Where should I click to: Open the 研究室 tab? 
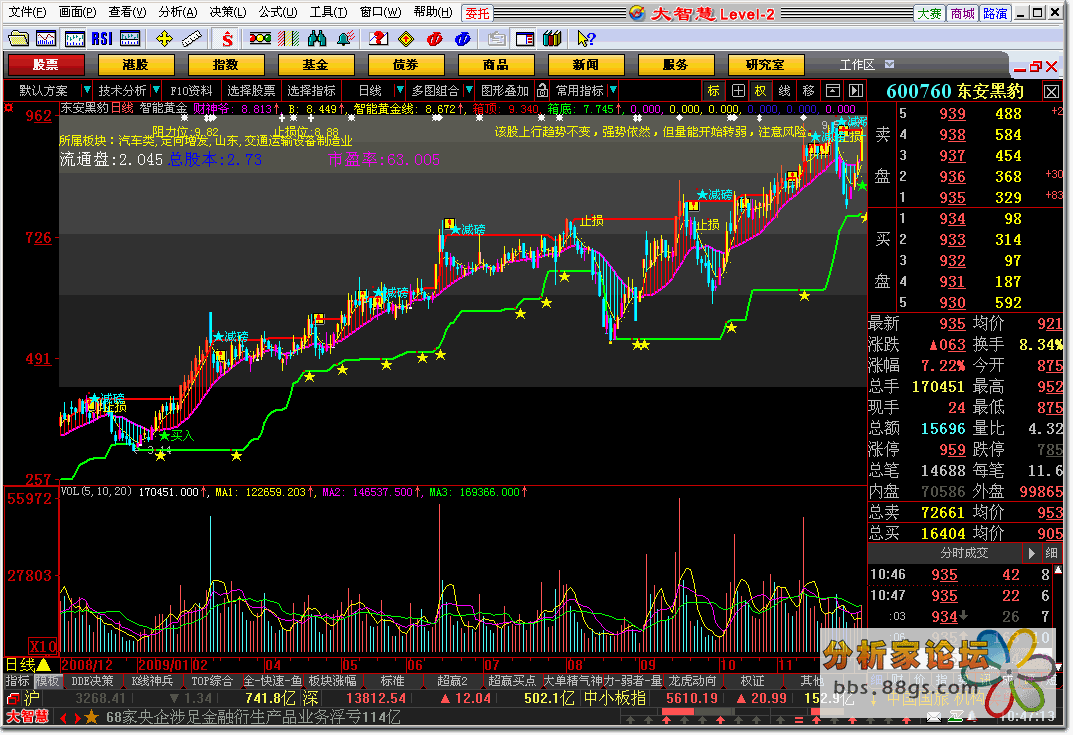(765, 65)
